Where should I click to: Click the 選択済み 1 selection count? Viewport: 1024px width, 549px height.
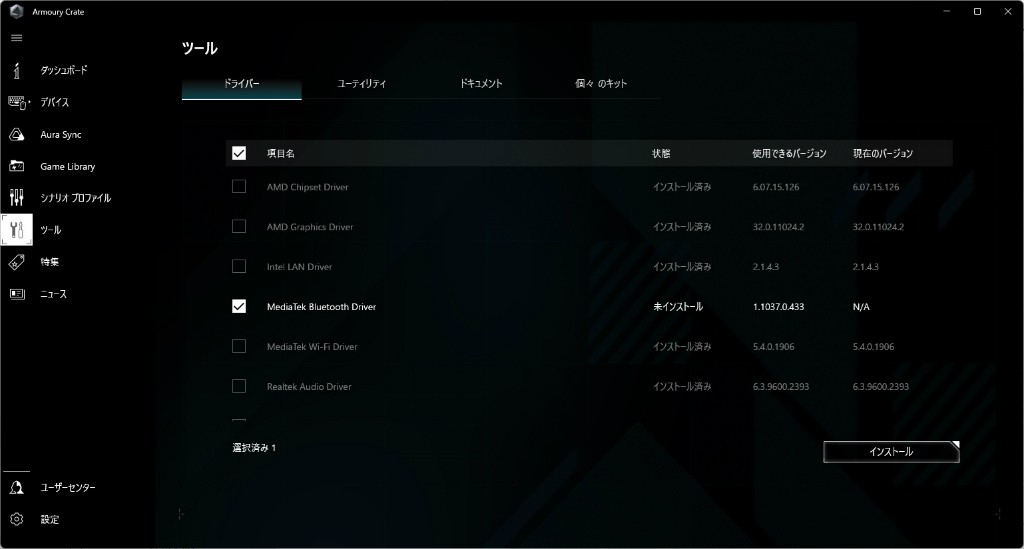coord(254,448)
